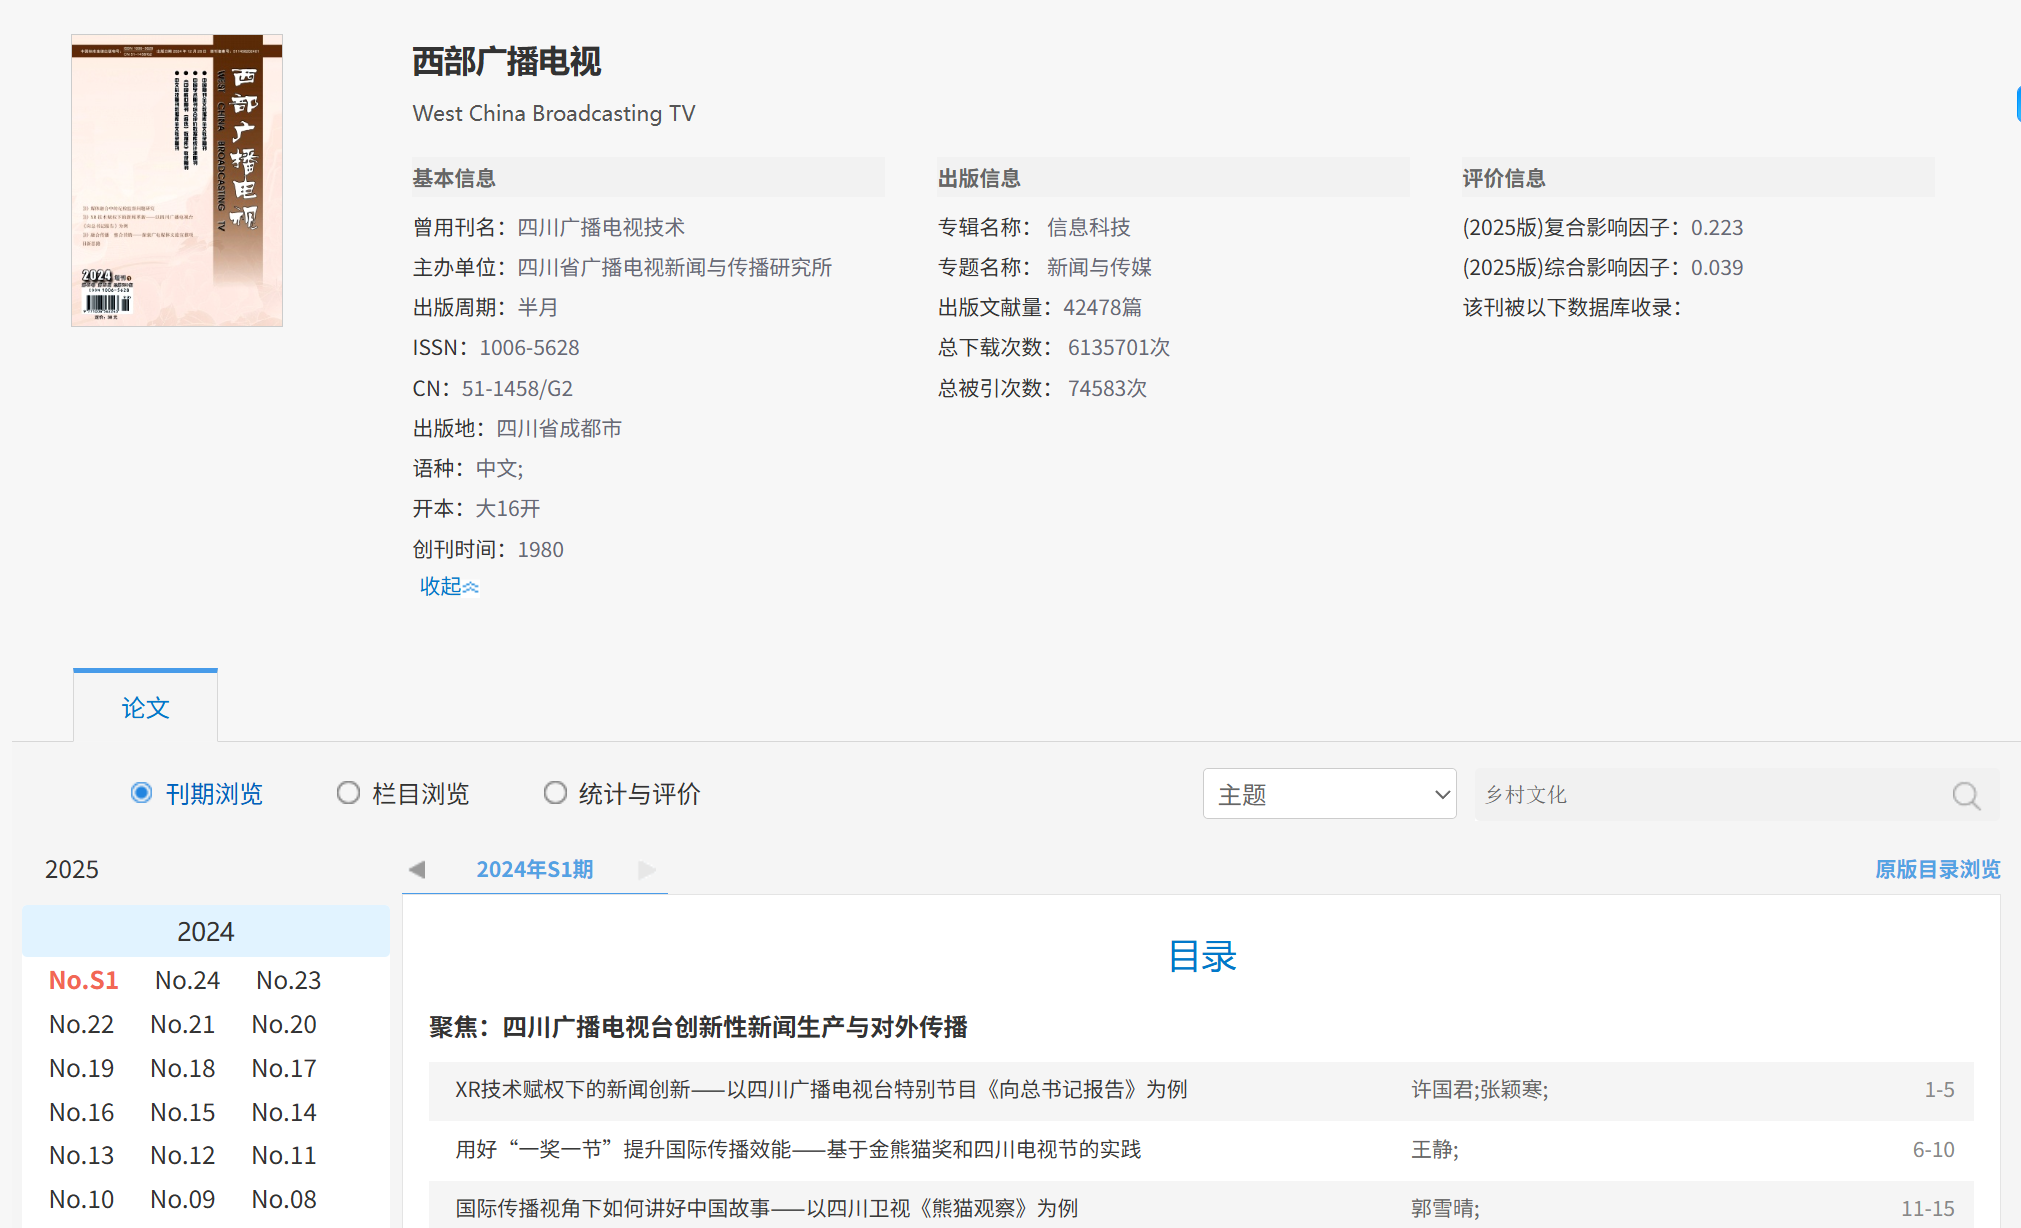Go to next issue with right arrow

(x=647, y=869)
